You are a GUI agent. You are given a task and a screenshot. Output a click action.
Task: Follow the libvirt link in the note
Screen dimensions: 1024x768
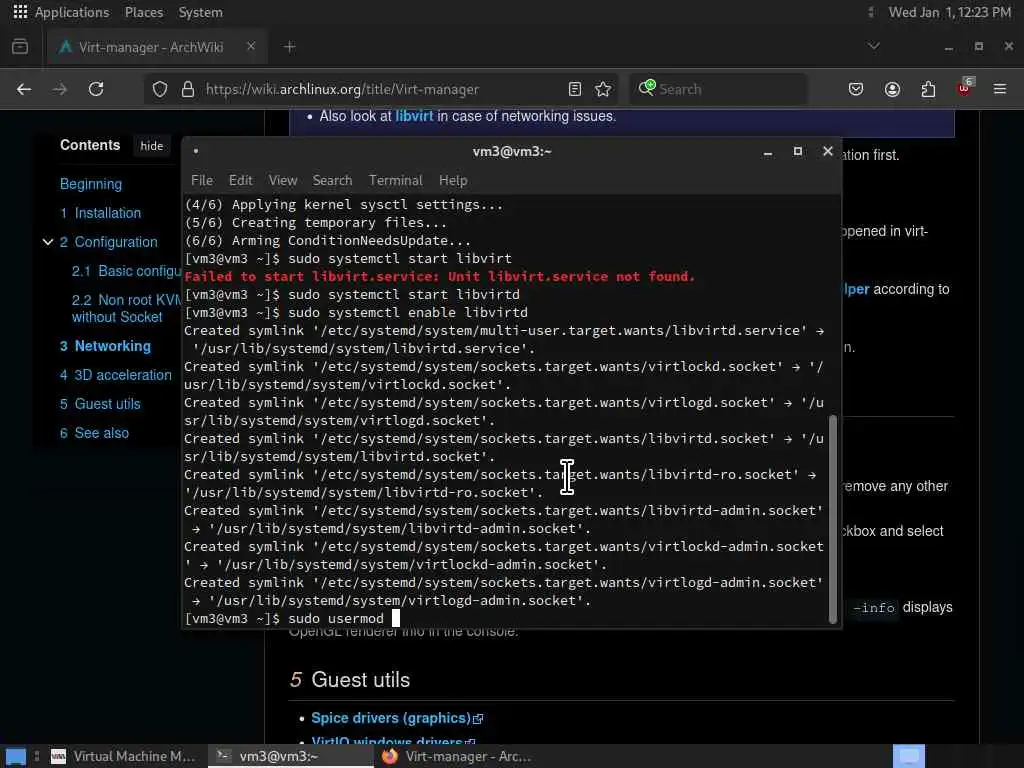coord(414,116)
